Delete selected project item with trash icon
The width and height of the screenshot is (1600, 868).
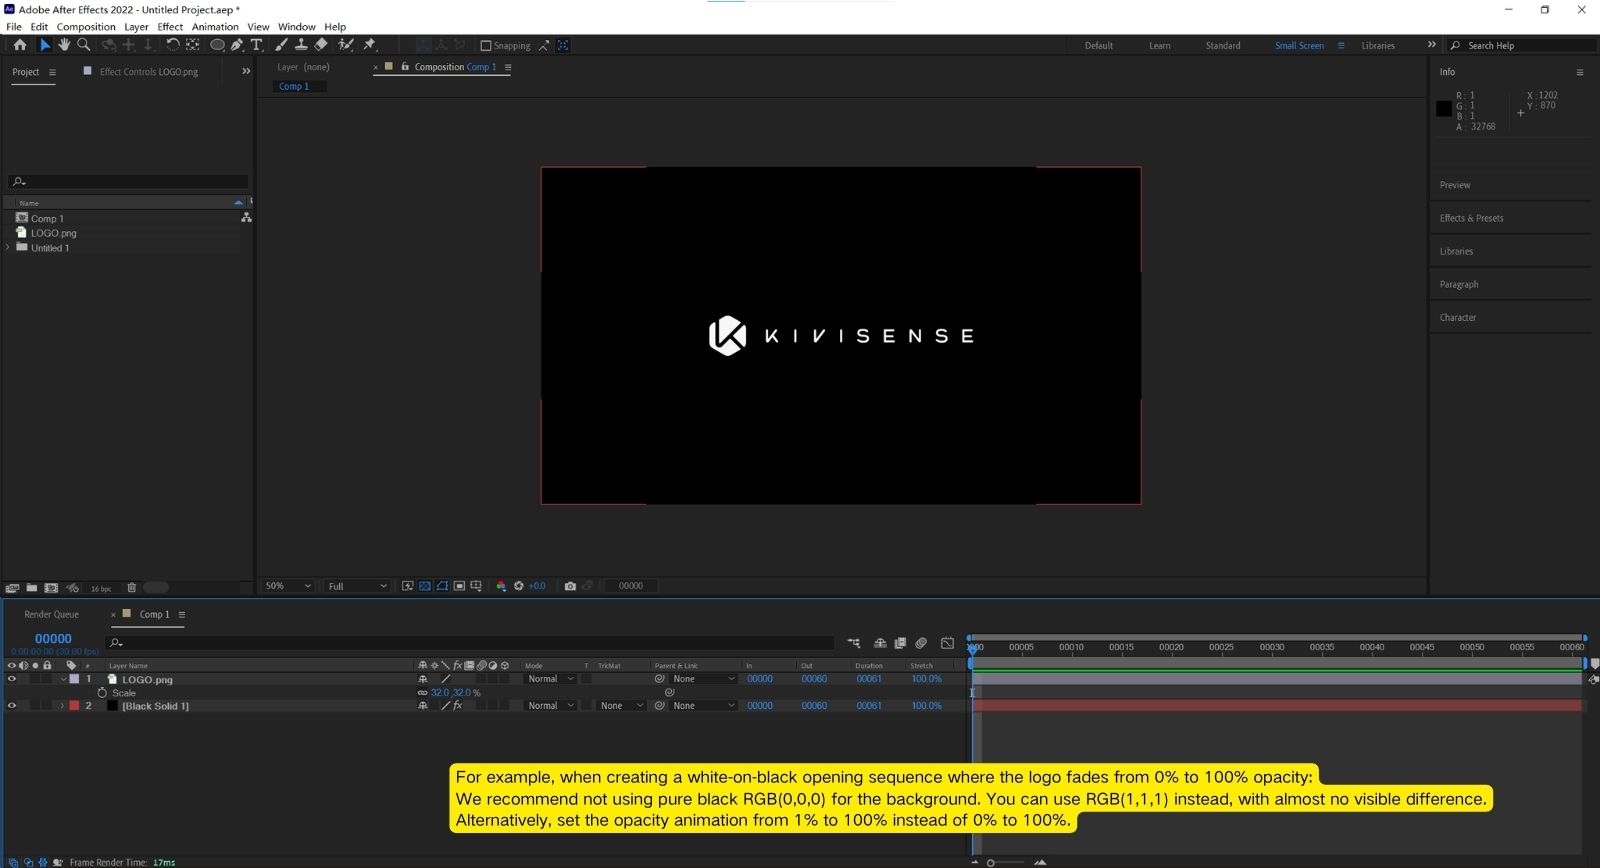coord(131,588)
